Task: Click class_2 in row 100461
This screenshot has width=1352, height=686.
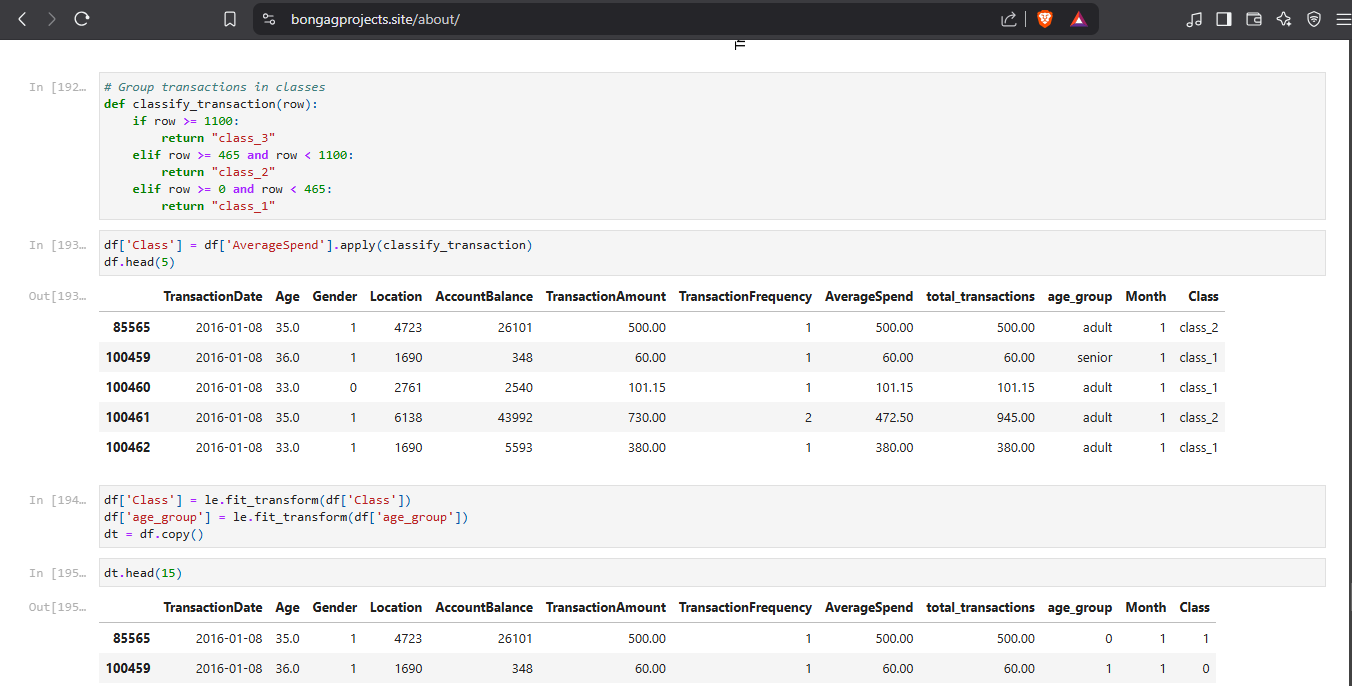Action: [1198, 417]
